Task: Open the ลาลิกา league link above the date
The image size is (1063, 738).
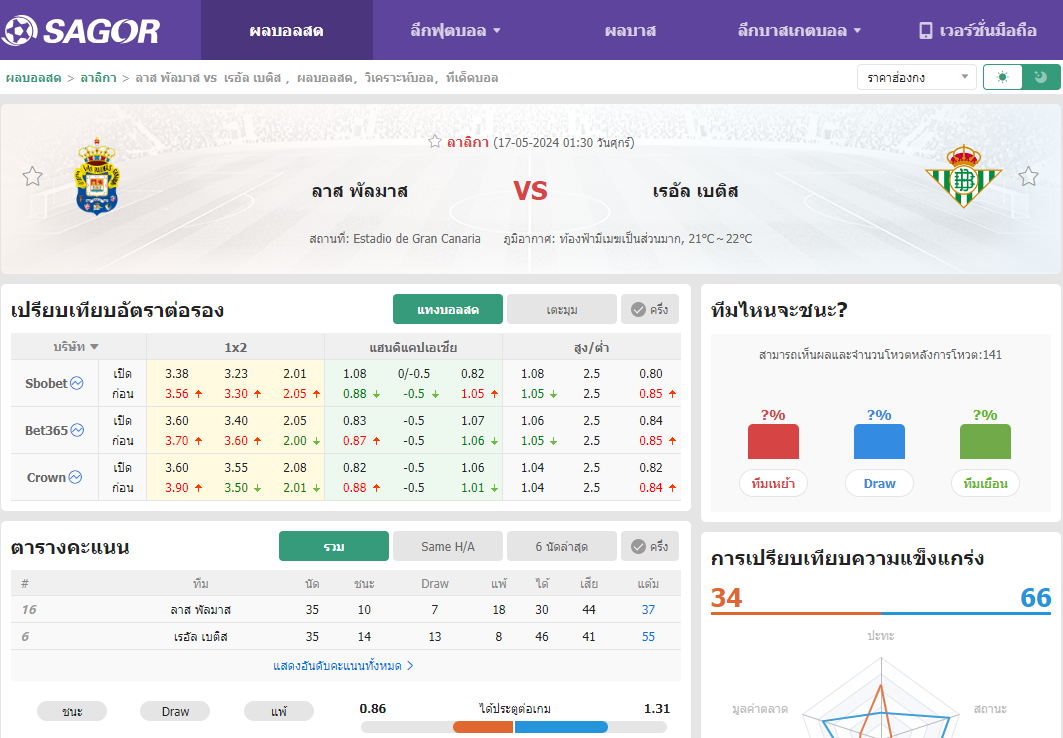Action: 468,142
